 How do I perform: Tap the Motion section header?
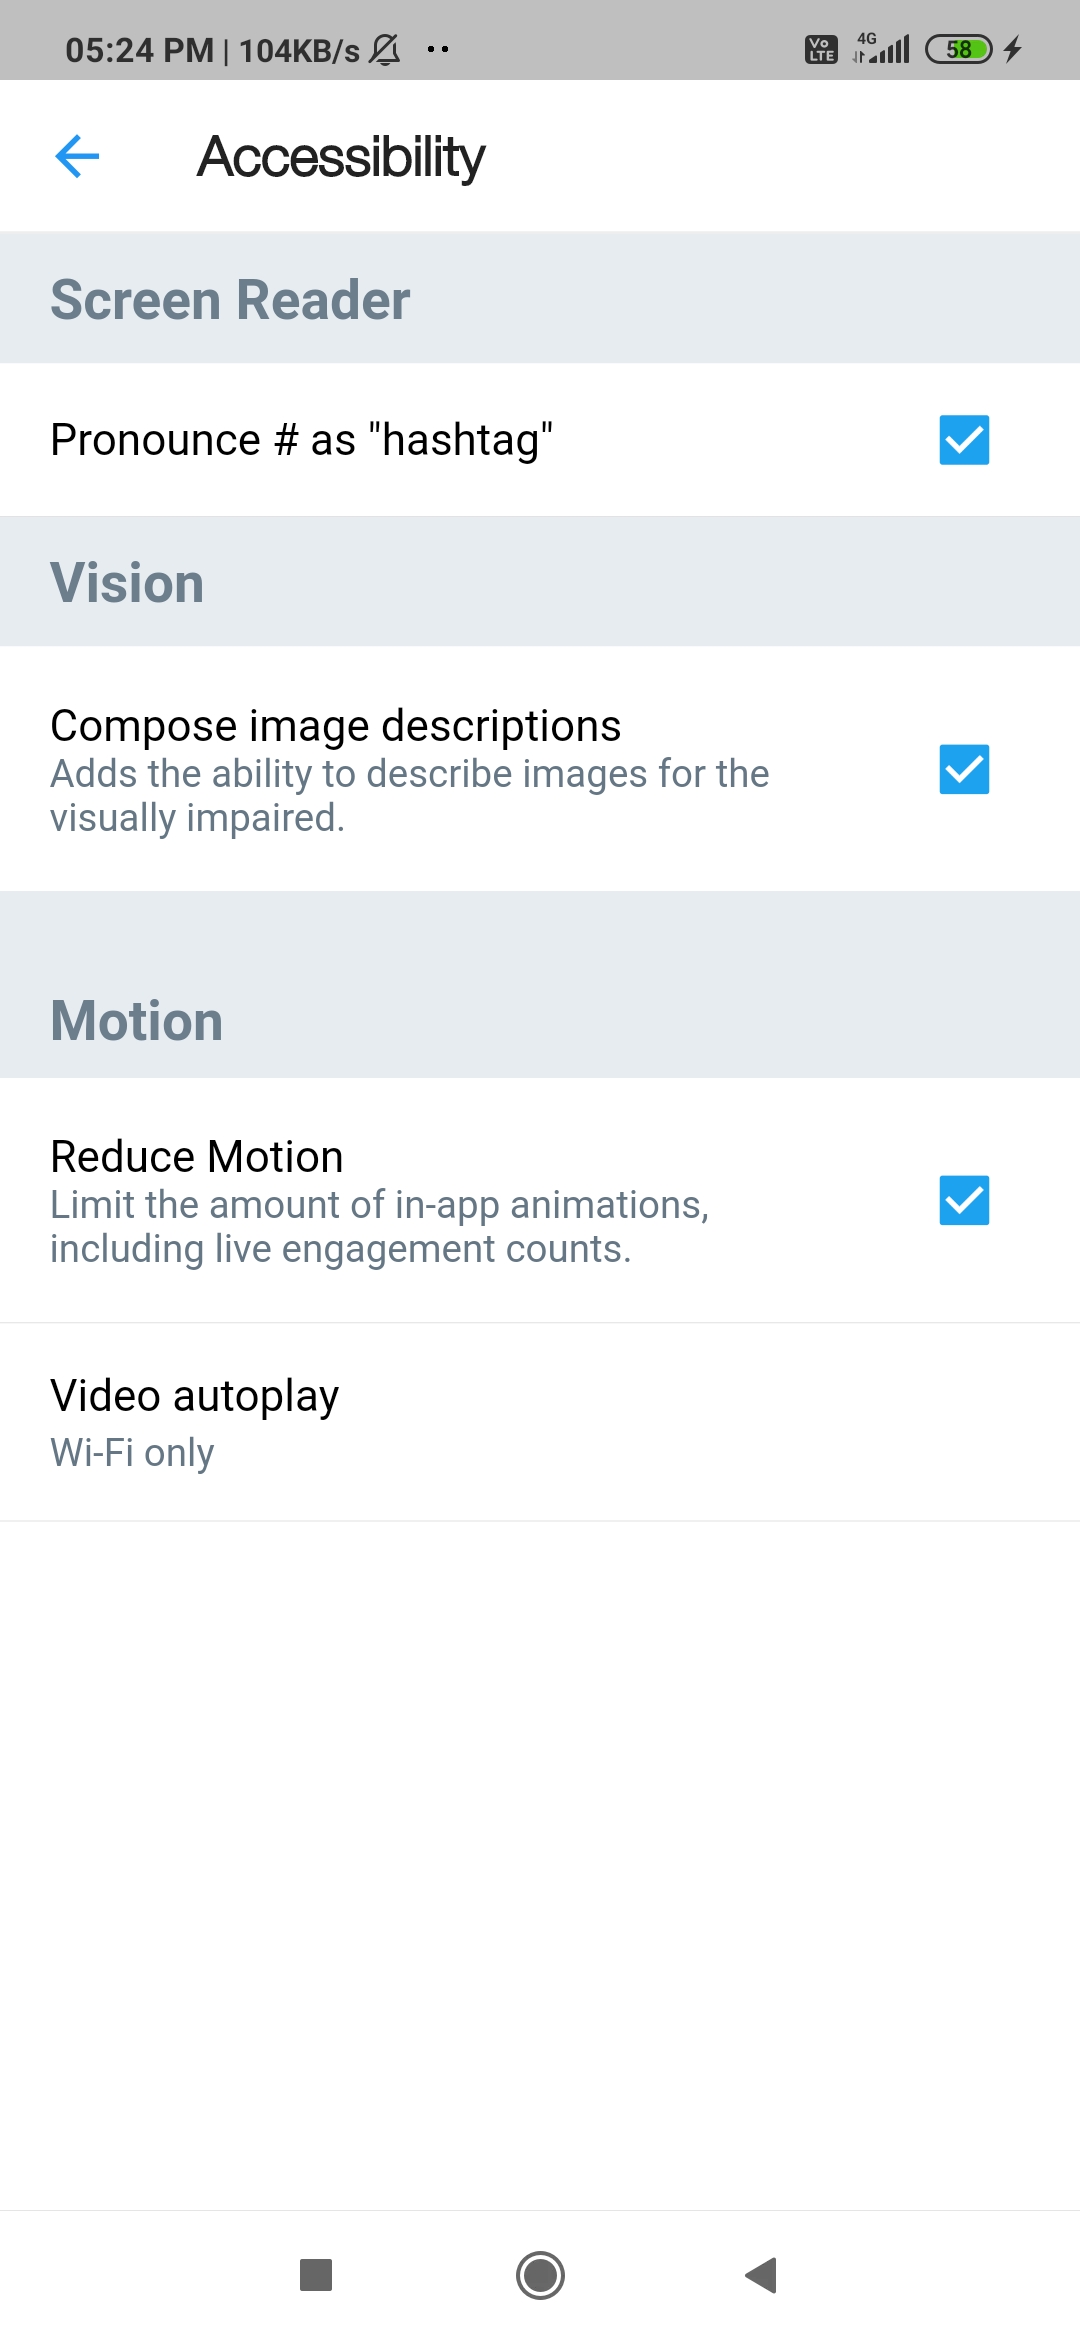pyautogui.click(x=137, y=1021)
